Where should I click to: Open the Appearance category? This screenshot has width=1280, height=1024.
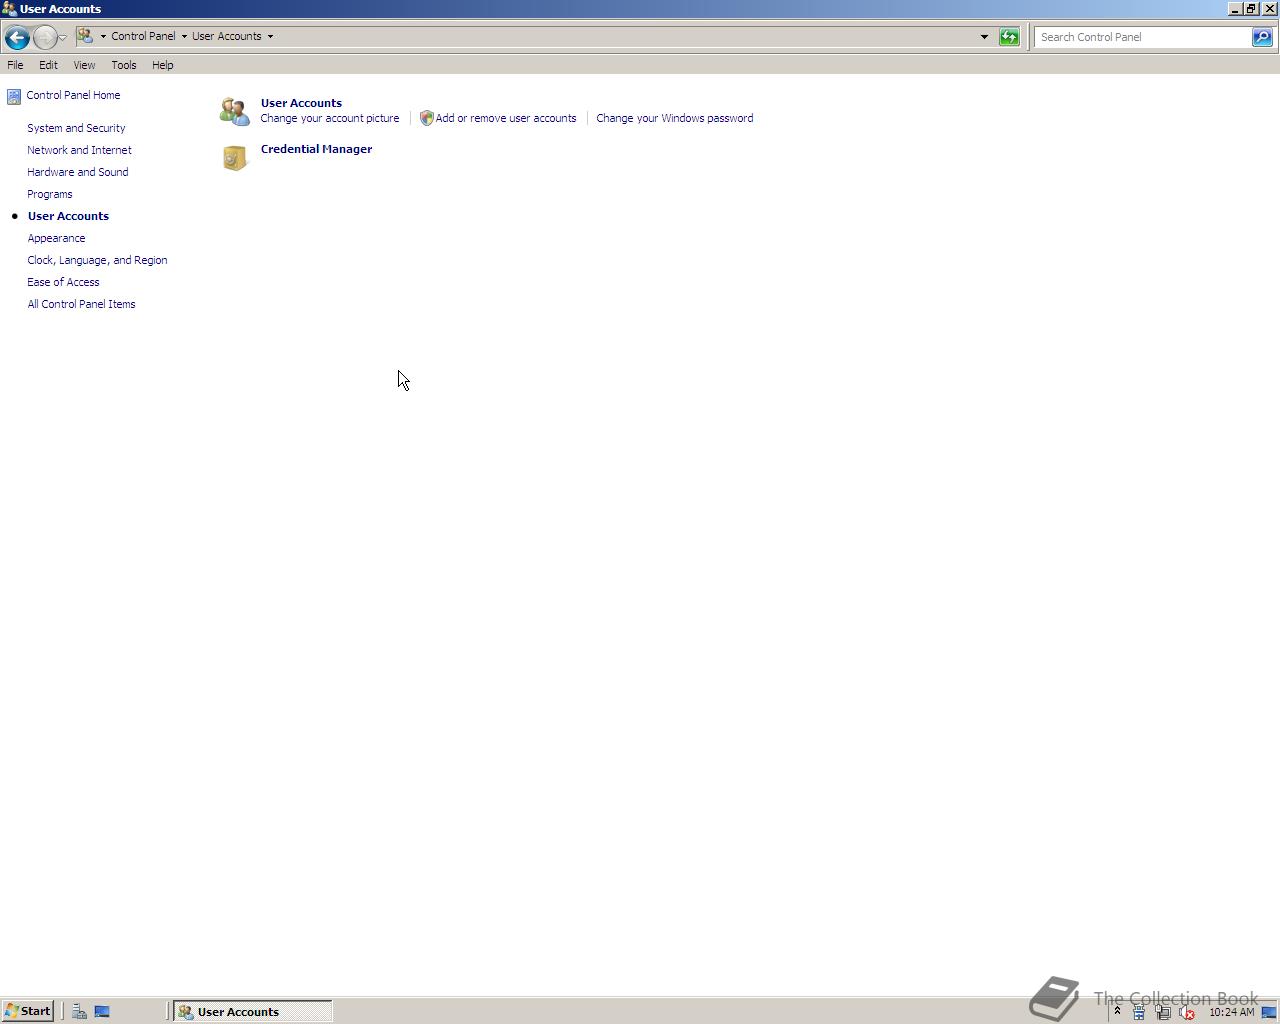pyautogui.click(x=56, y=238)
